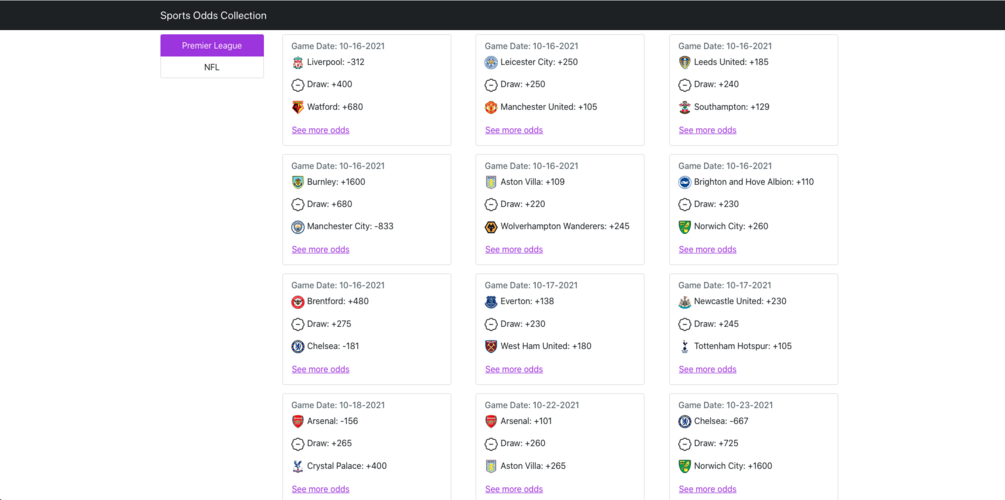Click the 'Chelsea: -667' odds text

click(722, 421)
